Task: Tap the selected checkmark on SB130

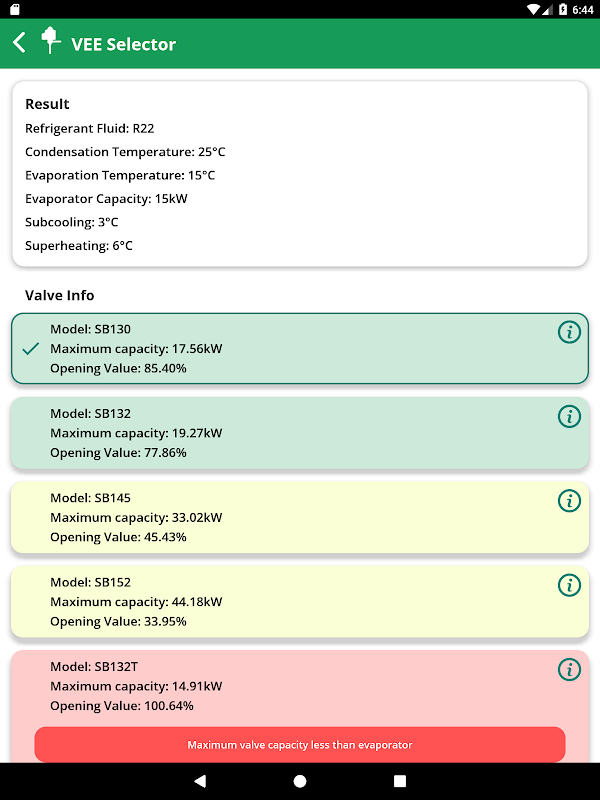Action: [x=31, y=348]
